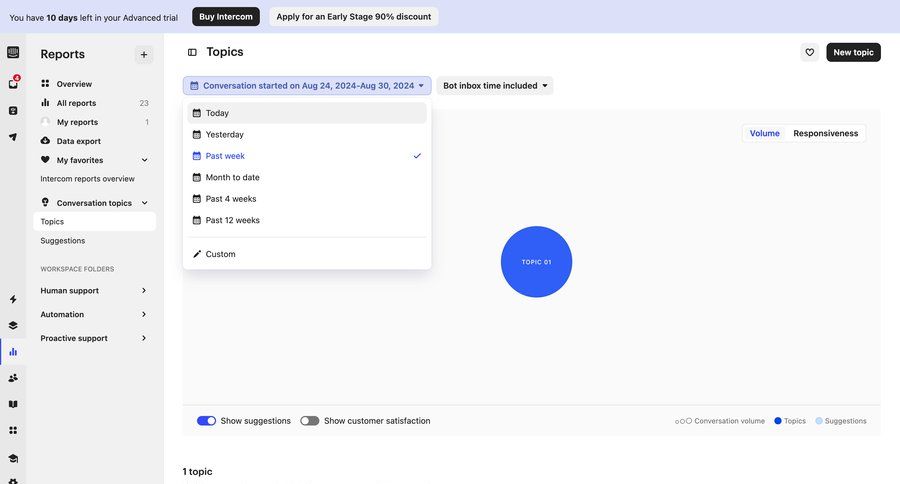The image size is (900, 484).
Task: Toggle Show suggestions switch
Action: 206,421
